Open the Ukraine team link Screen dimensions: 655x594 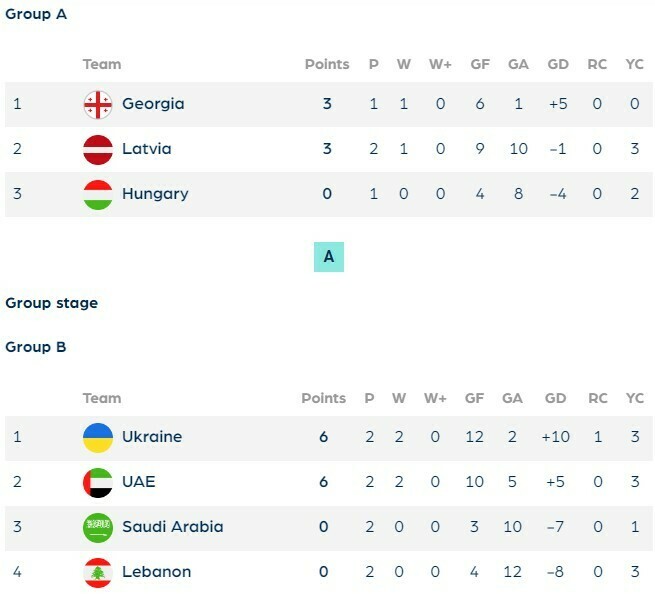click(152, 437)
